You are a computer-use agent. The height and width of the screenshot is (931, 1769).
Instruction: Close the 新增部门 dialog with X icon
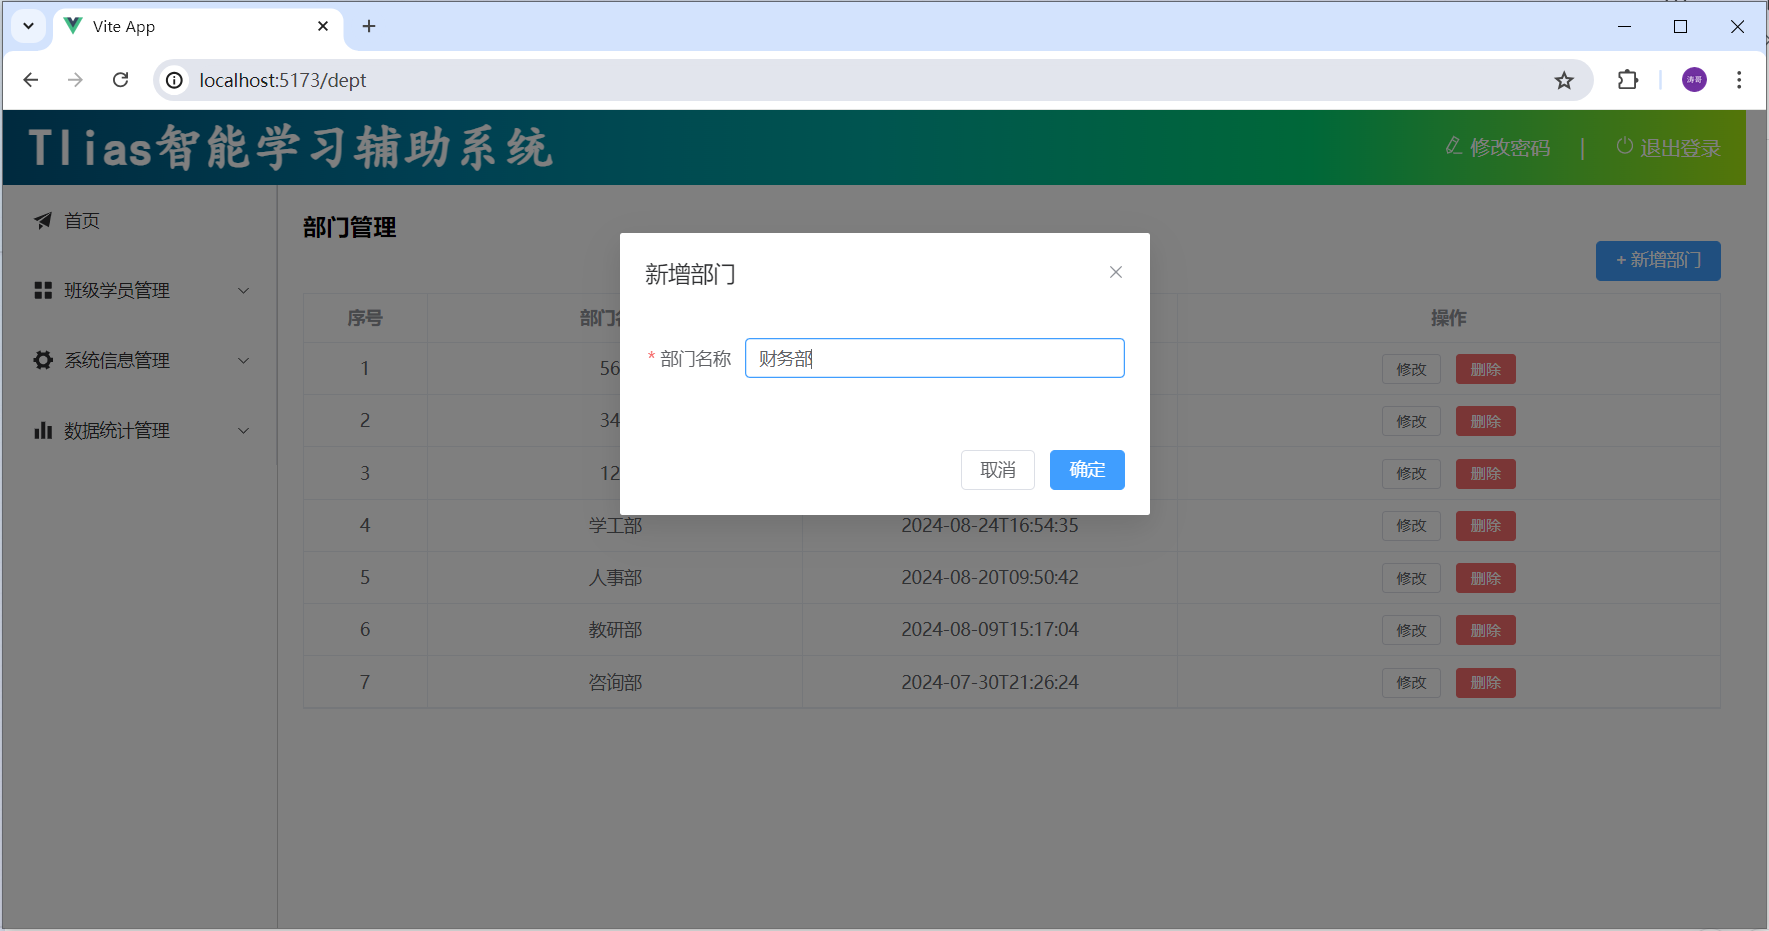(1116, 272)
